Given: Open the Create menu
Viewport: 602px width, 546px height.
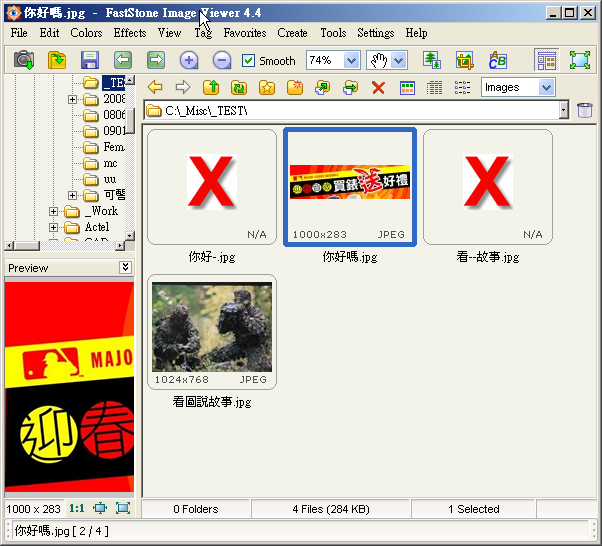Looking at the screenshot, I should tap(292, 33).
